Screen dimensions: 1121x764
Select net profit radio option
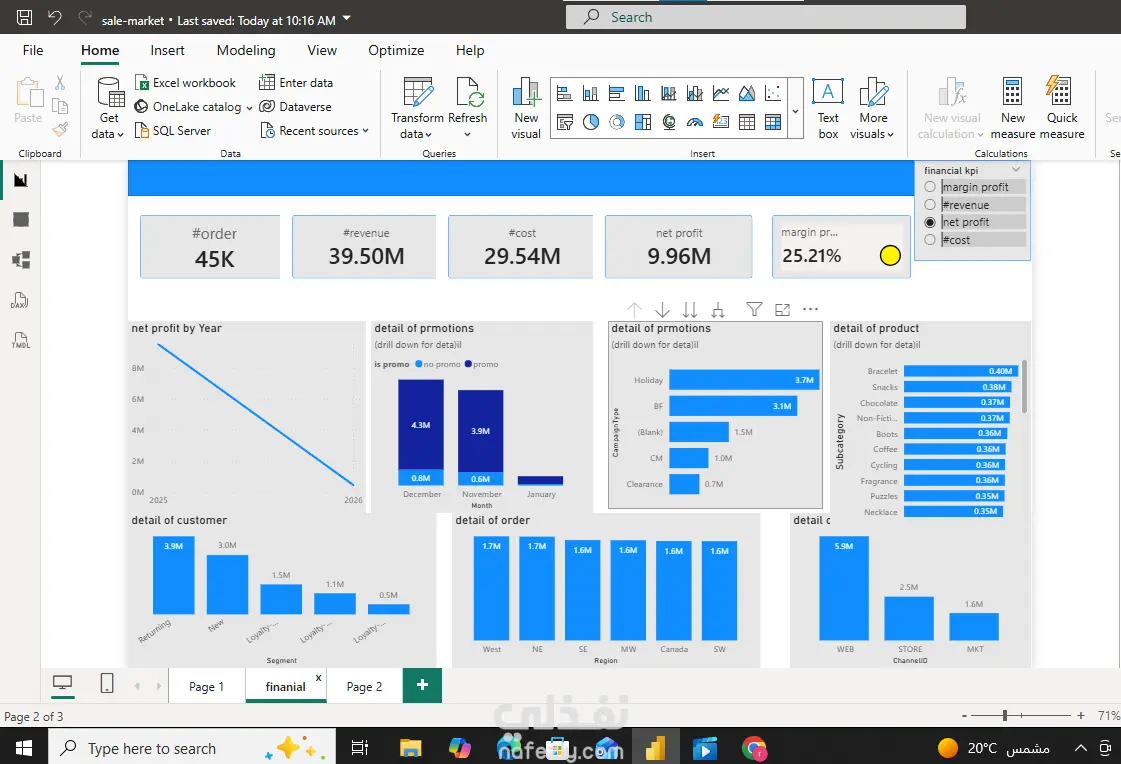tap(930, 222)
